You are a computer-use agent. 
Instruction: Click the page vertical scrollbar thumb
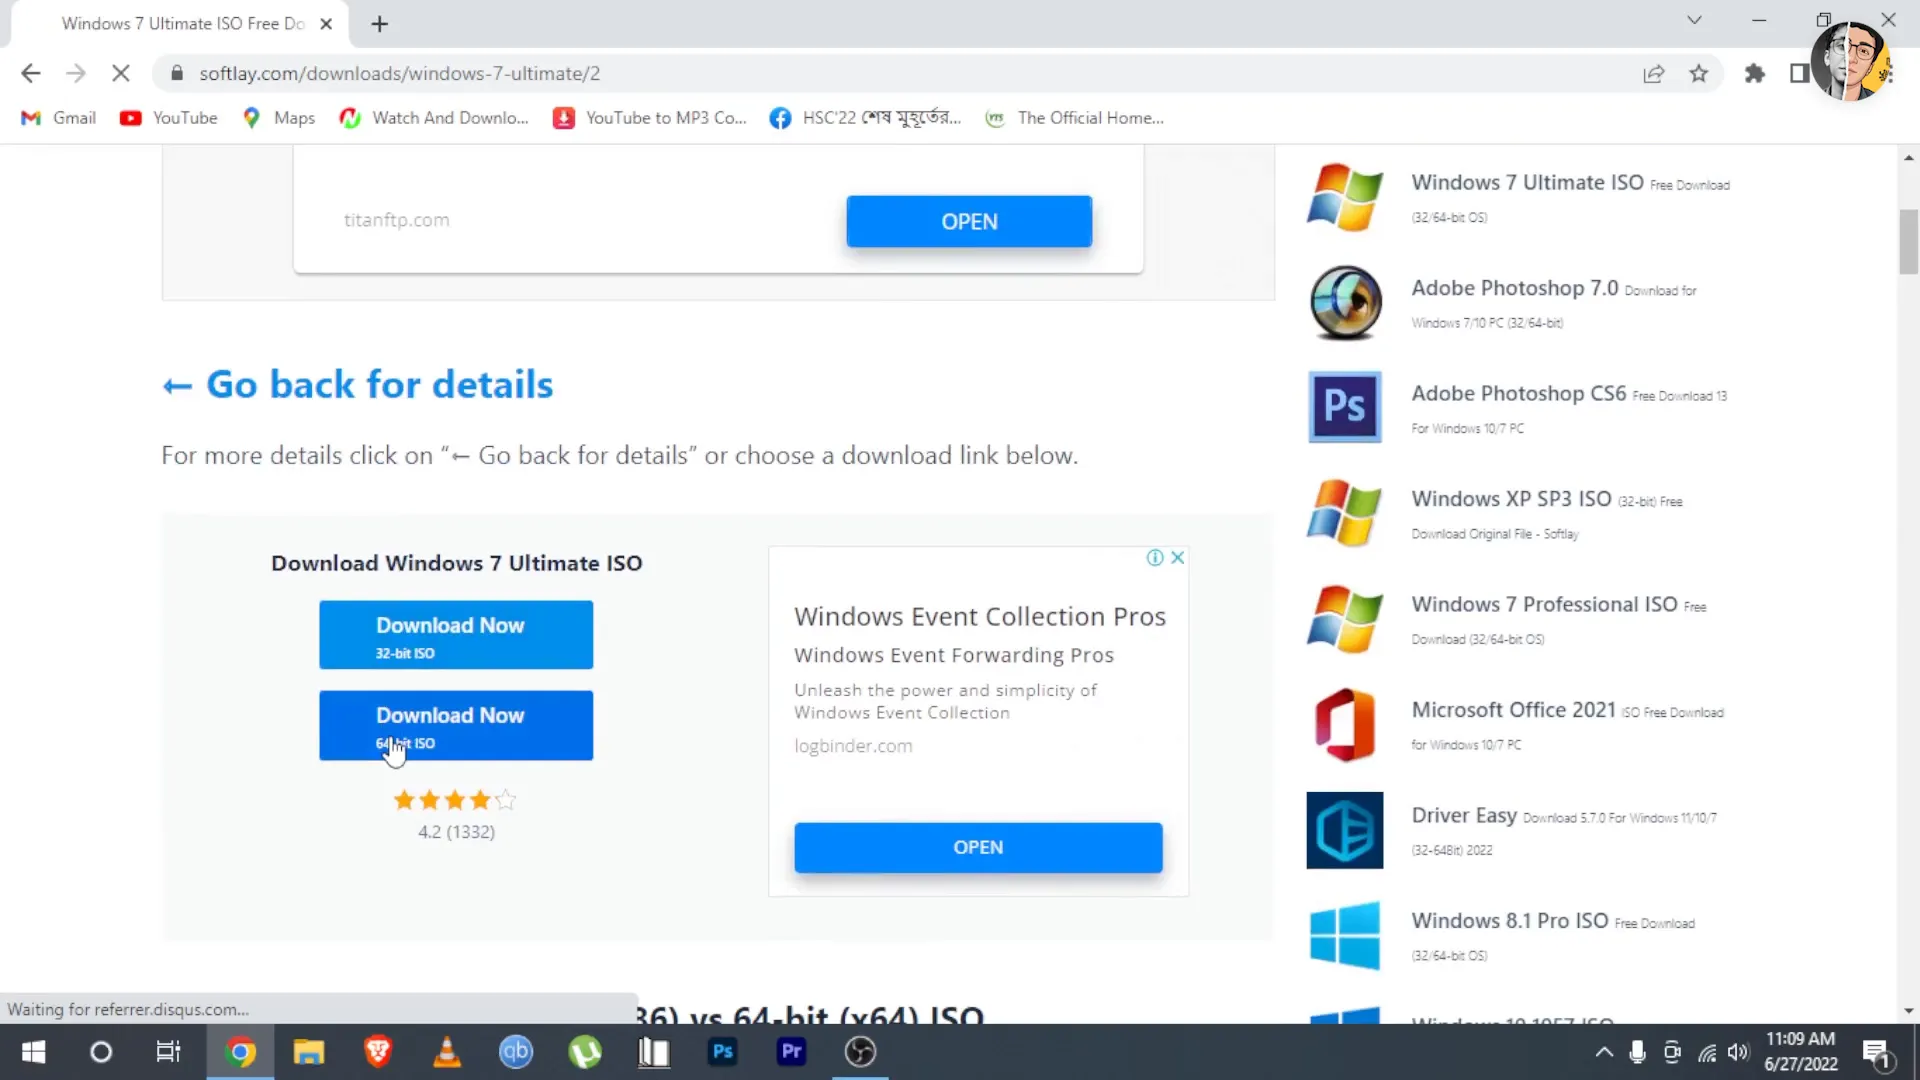[1908, 241]
